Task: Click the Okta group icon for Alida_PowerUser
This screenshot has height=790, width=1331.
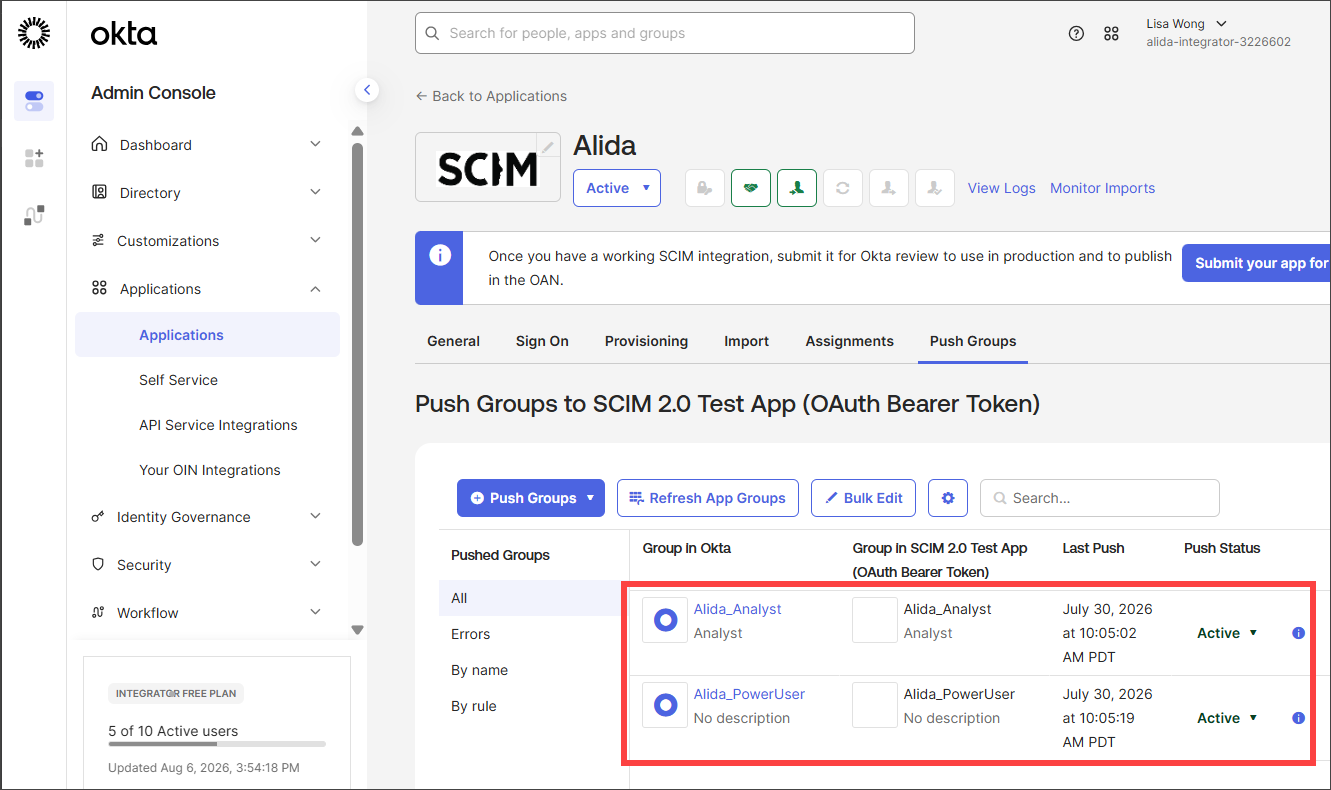Action: [x=665, y=705]
